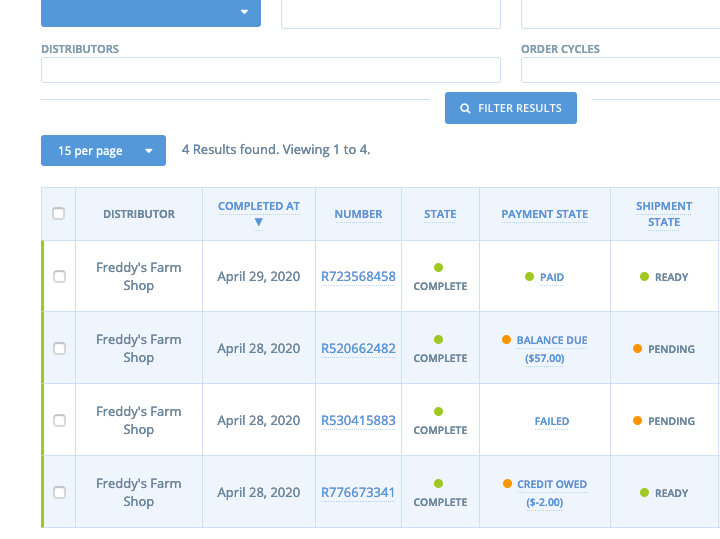This screenshot has width=720, height=539.
Task: Click green status dot in R723568458 State cell
Action: tap(439, 267)
